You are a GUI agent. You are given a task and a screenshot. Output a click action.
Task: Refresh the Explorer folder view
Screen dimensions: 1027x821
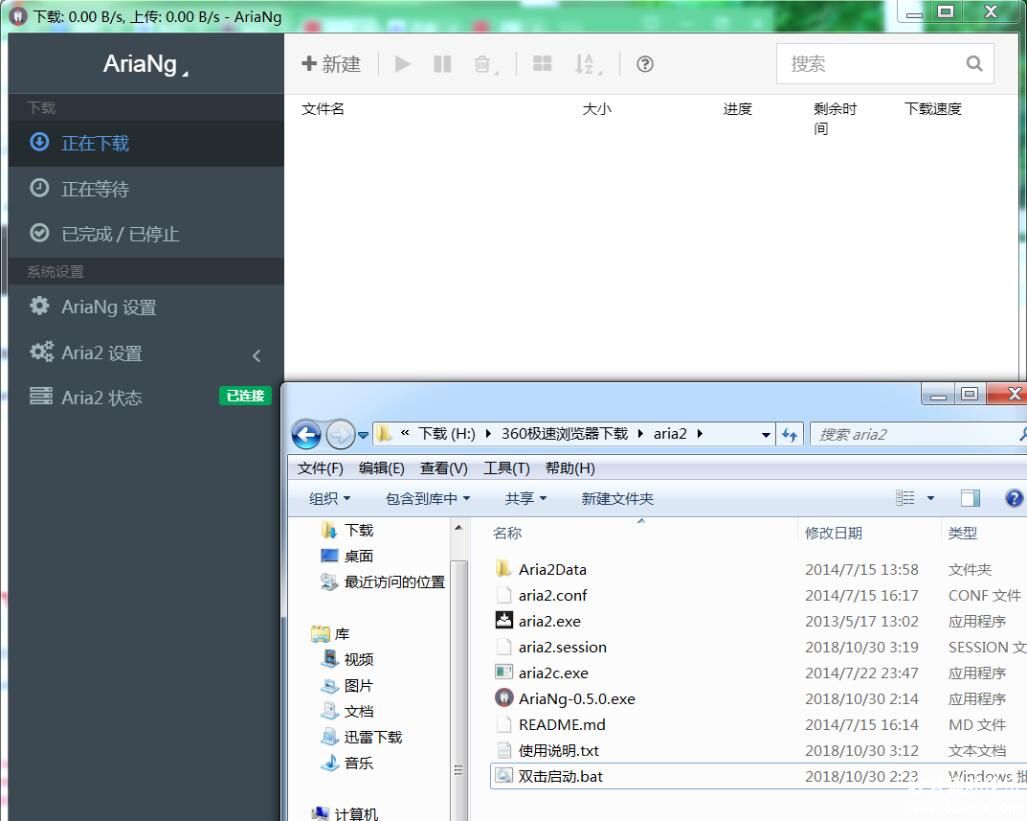tap(790, 434)
